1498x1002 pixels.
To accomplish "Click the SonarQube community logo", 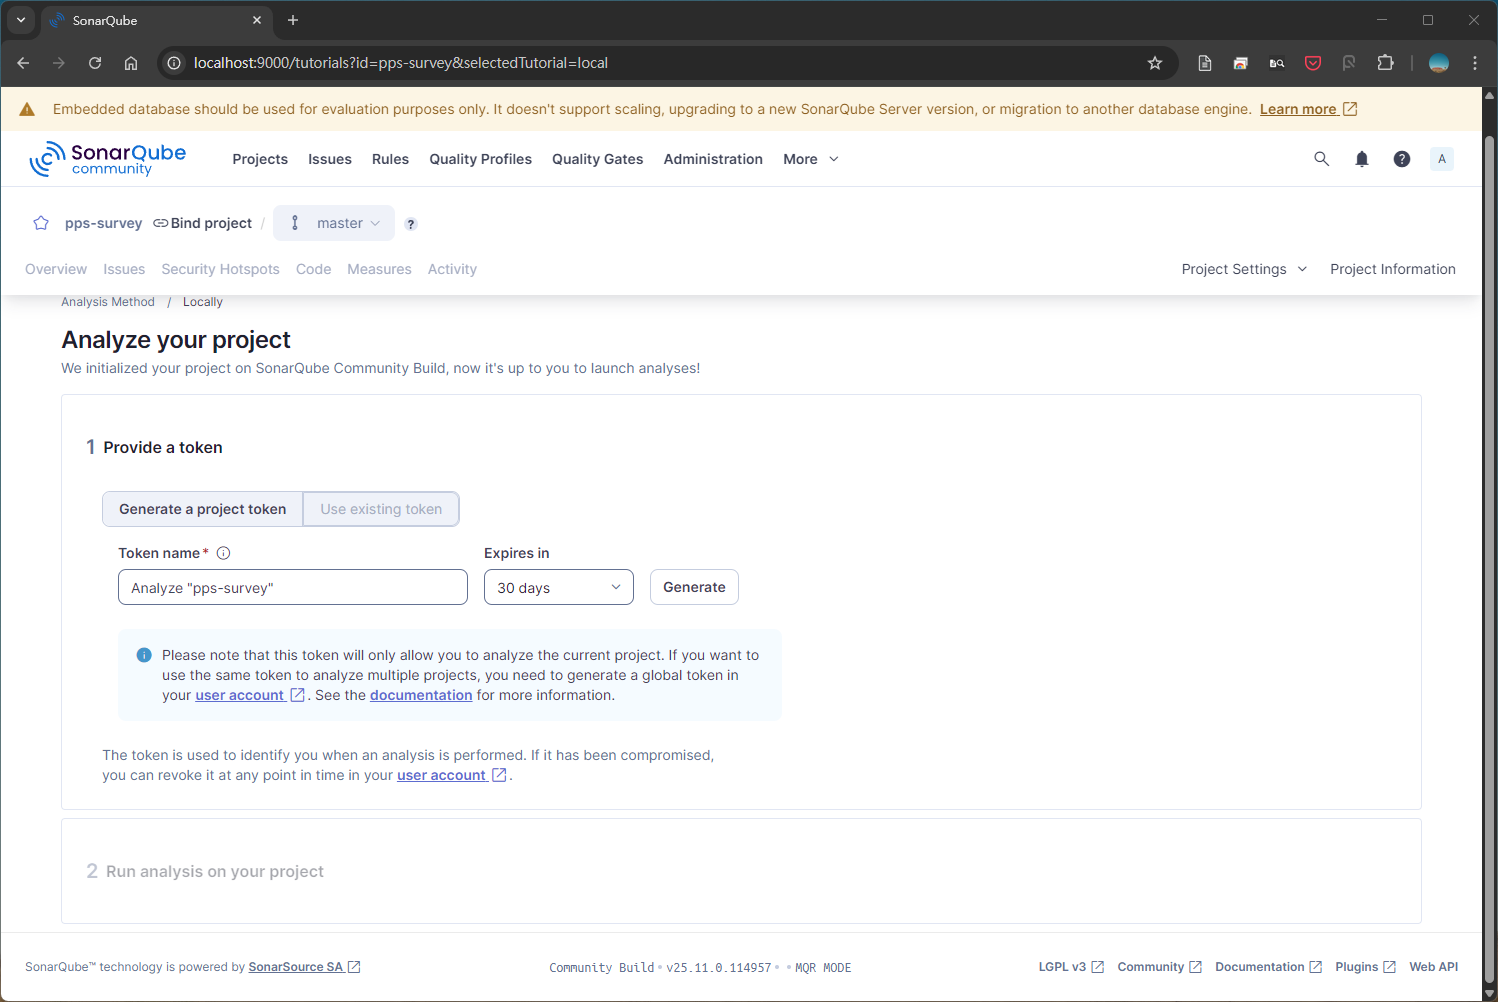I will (x=108, y=159).
